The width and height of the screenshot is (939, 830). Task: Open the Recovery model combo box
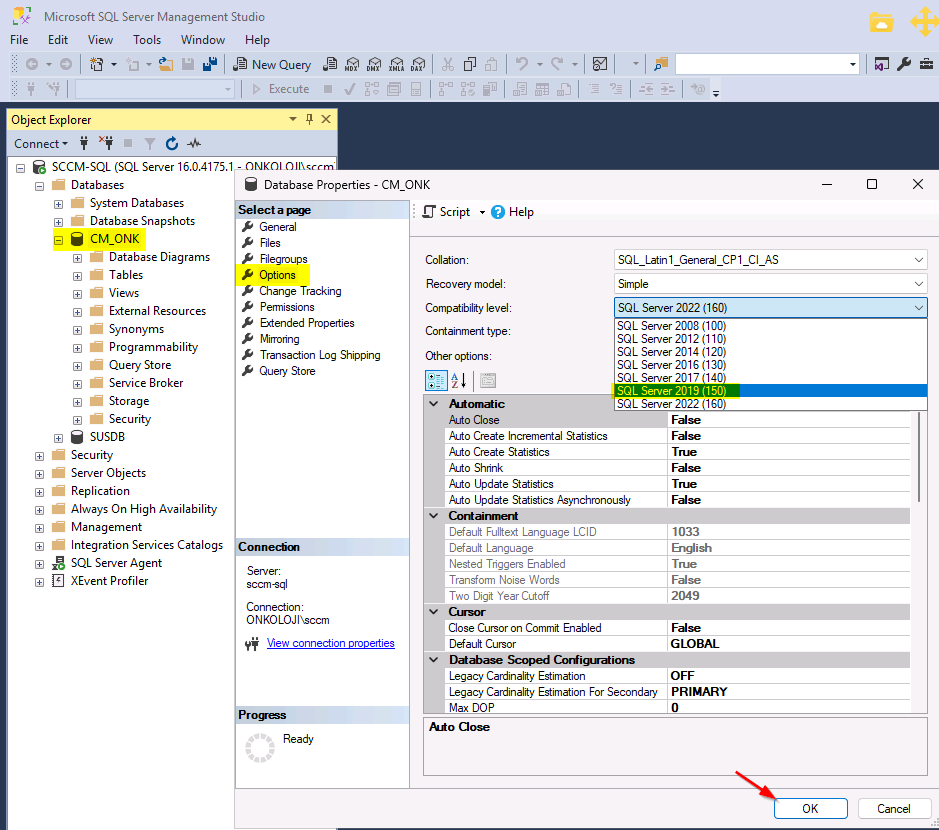coord(770,284)
